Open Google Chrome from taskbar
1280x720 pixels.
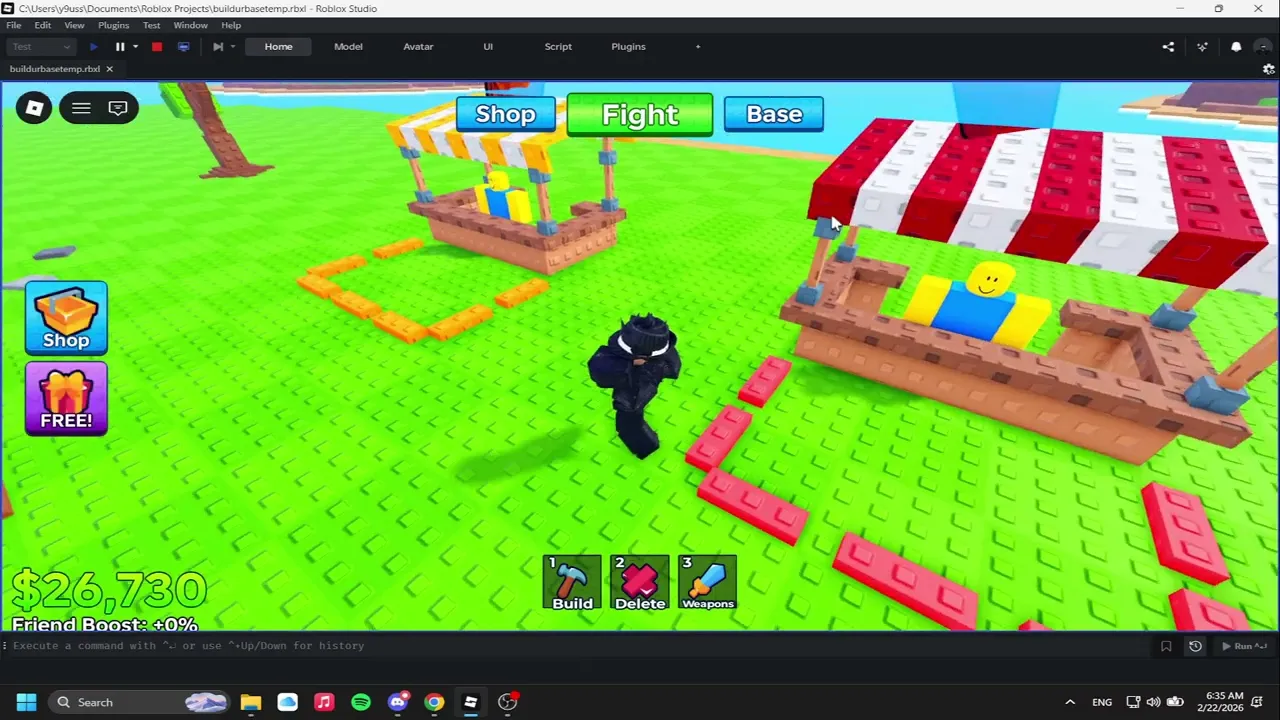[434, 702]
